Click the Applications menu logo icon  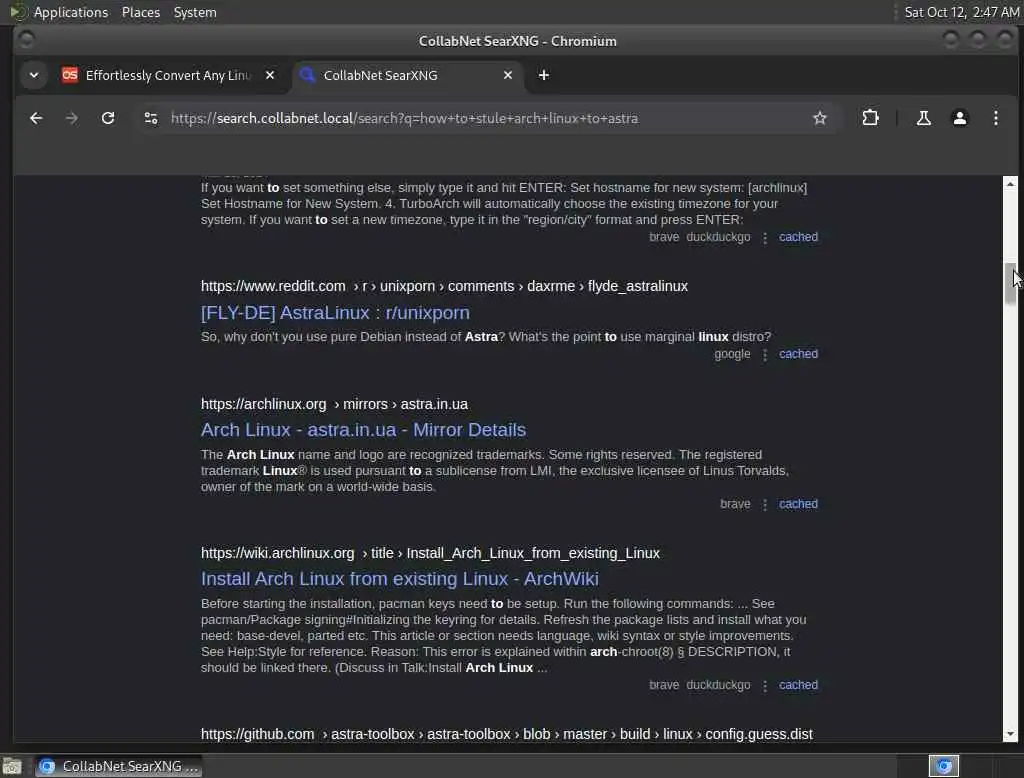click(x=18, y=12)
